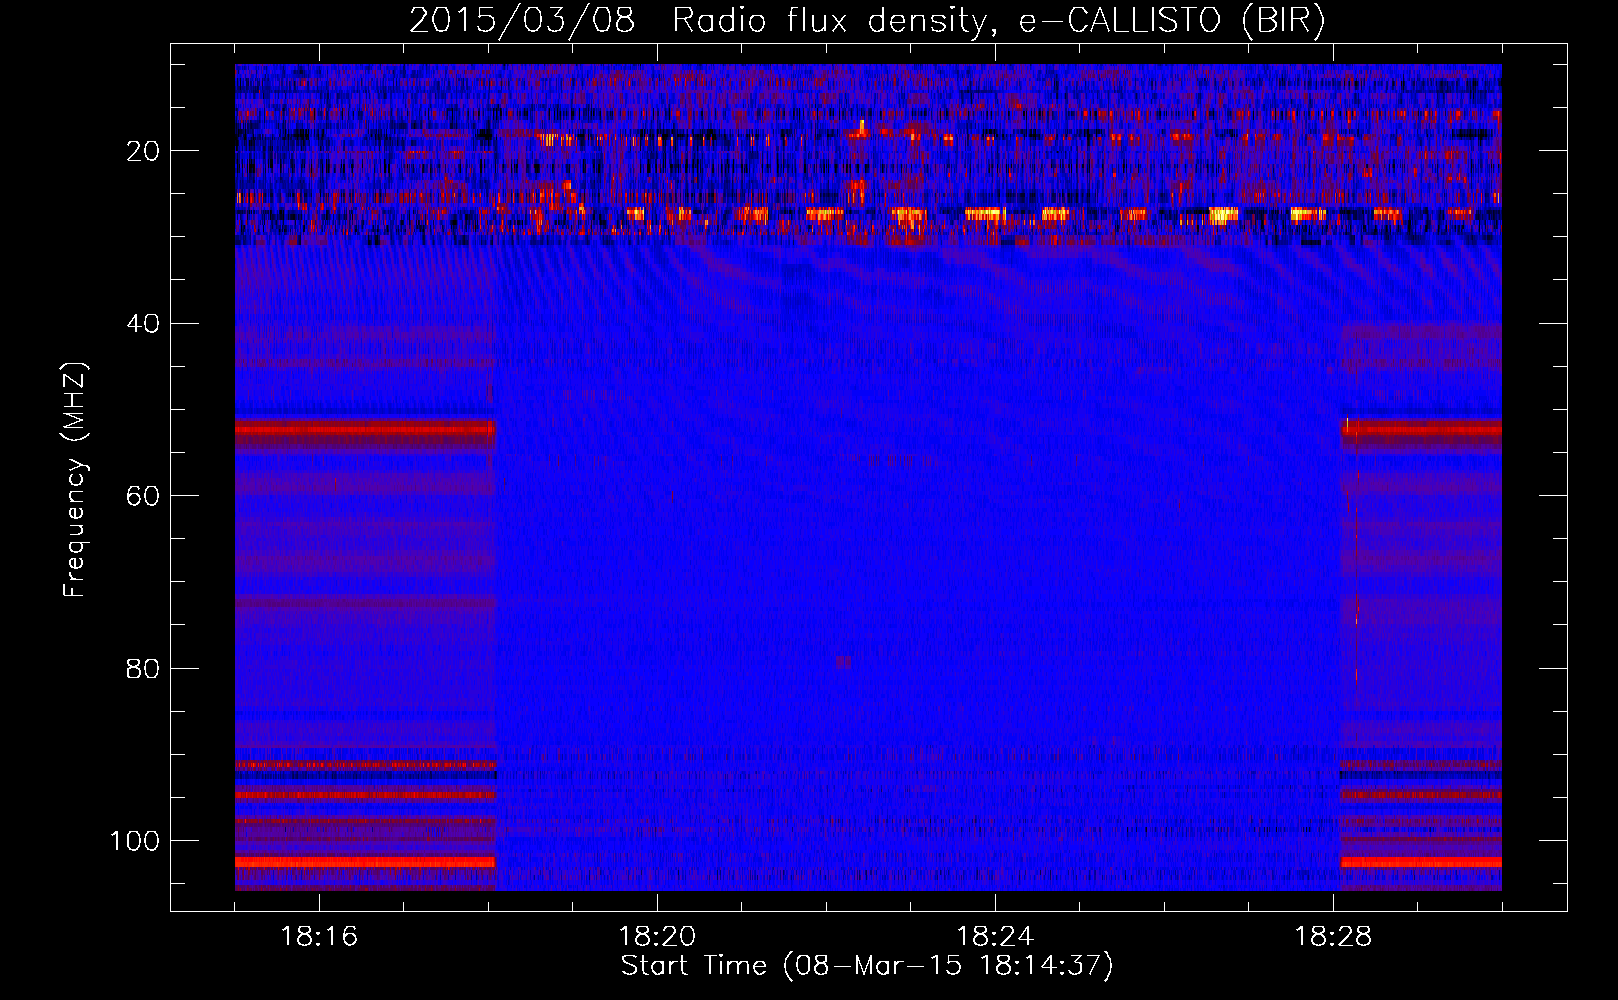Click the plot title '2015/03/08 Radio flux density, e-CALLISTO (BIR)'
Screen dimensions: 1618x1000
tap(867, 21)
